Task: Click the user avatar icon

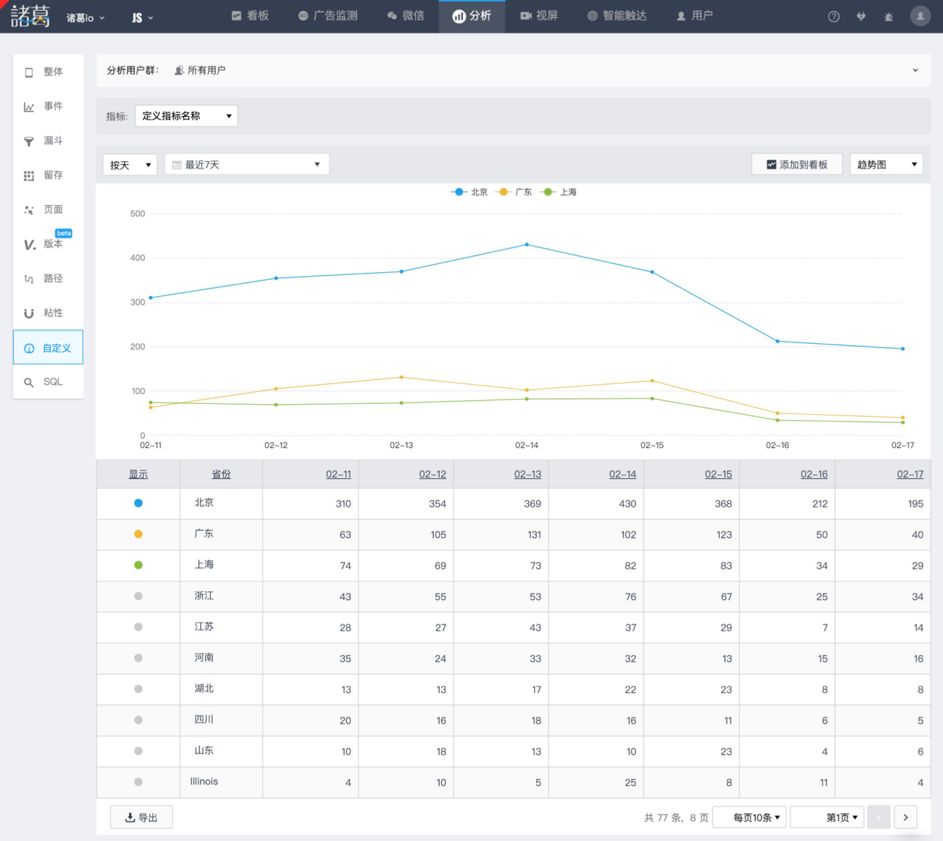Action: coord(920,16)
